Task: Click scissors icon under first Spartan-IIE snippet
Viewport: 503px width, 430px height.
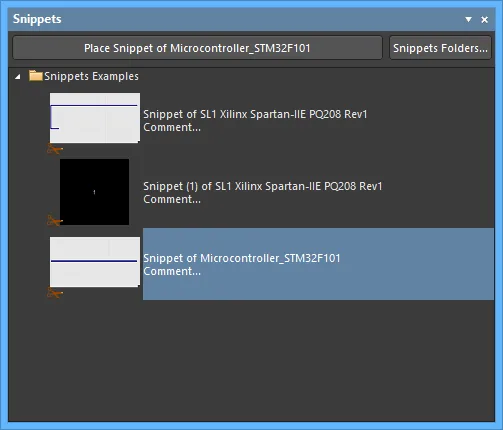Action: [x=55, y=149]
